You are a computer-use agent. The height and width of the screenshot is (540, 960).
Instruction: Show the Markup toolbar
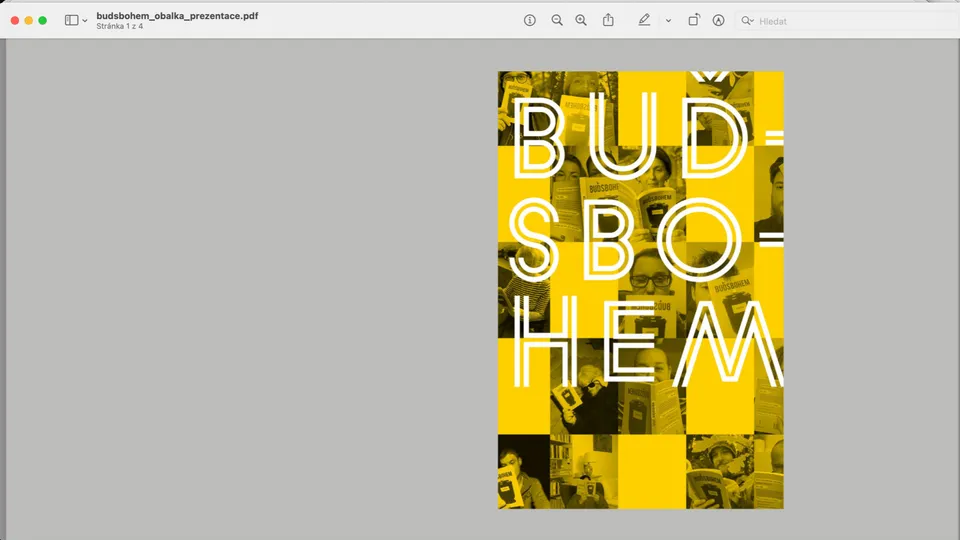click(x=718, y=20)
